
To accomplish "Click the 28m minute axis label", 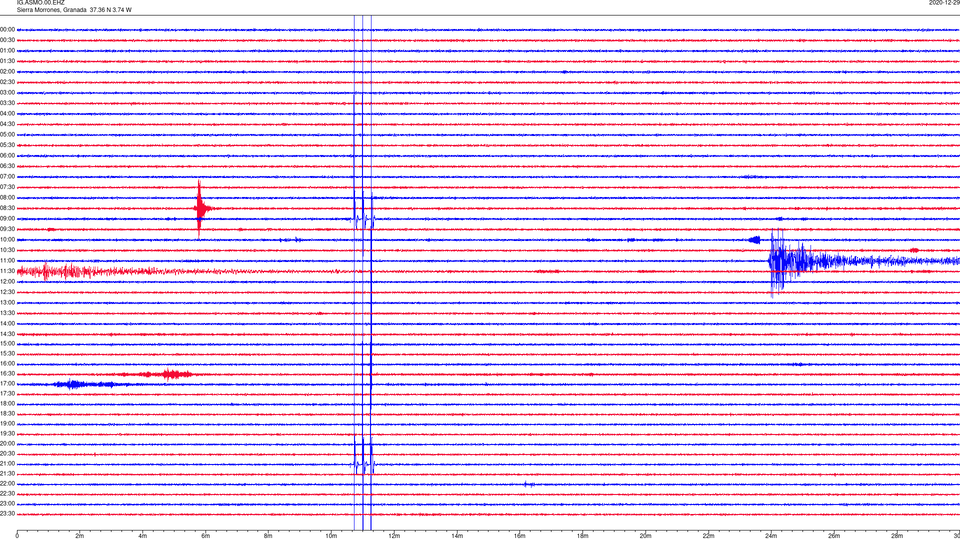I will [897, 536].
